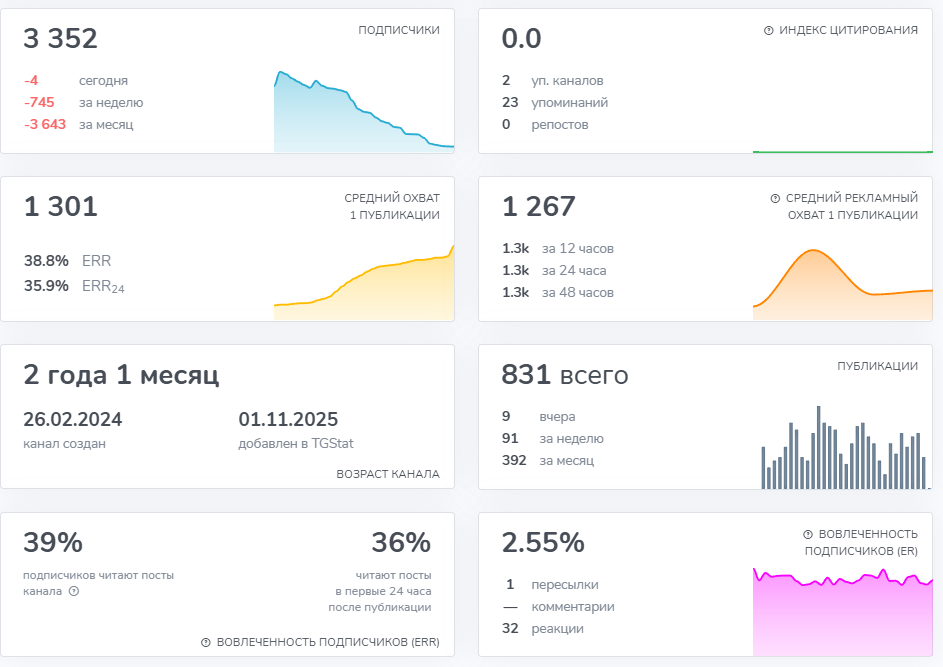The width and height of the screenshot is (943, 667).
Task: Select the СРЕДНИЙ ОХВАТ 1 ПУБЛИКАЦИИ heading
Action: [392, 207]
